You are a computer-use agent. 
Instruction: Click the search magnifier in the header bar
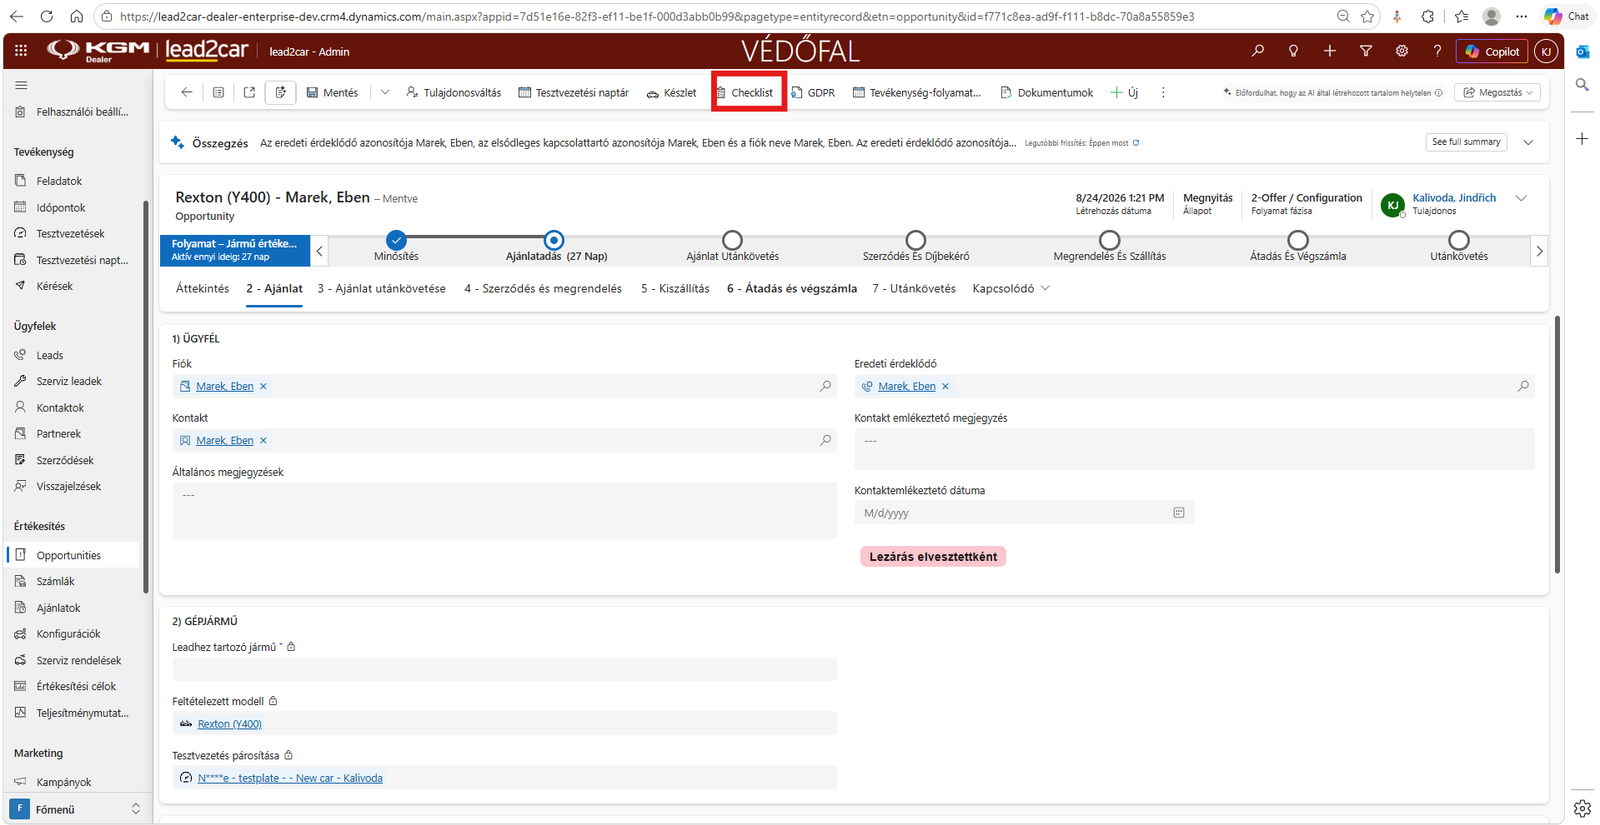[x=1258, y=51]
